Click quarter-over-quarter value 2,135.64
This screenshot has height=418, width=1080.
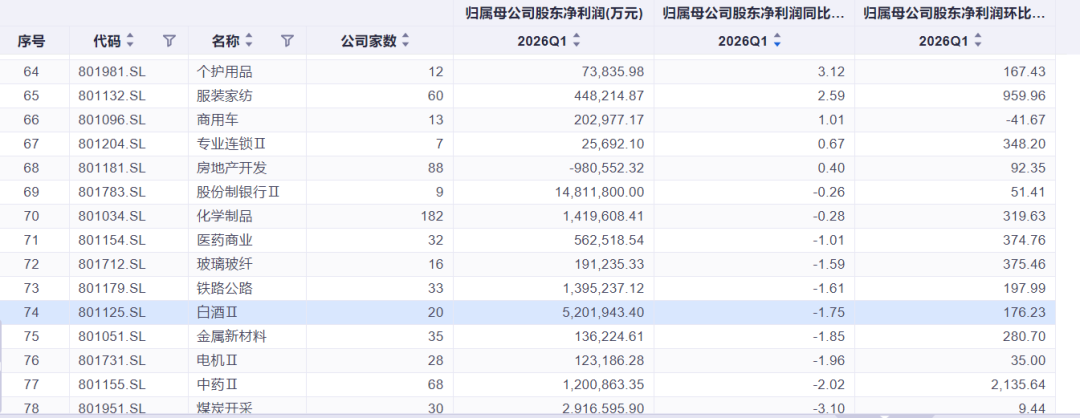(x=1019, y=385)
